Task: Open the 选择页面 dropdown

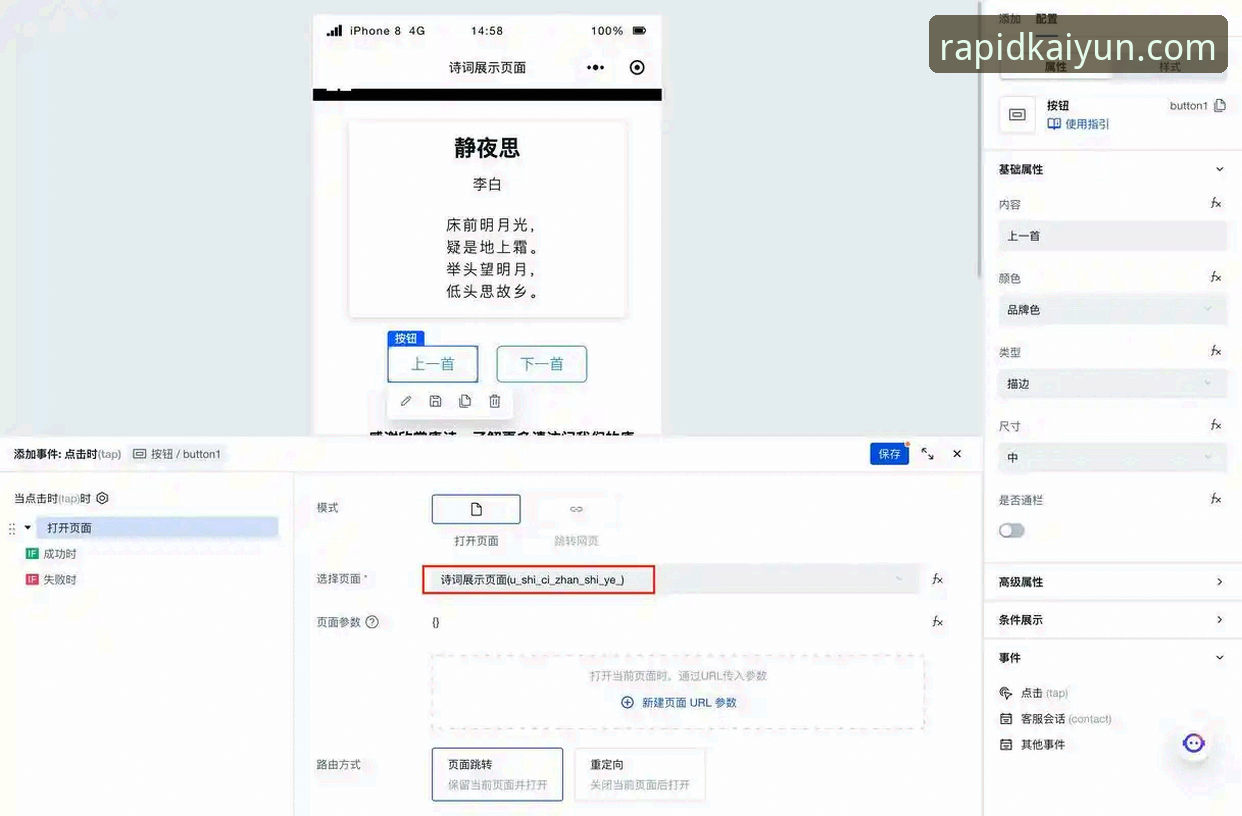Action: coord(670,579)
